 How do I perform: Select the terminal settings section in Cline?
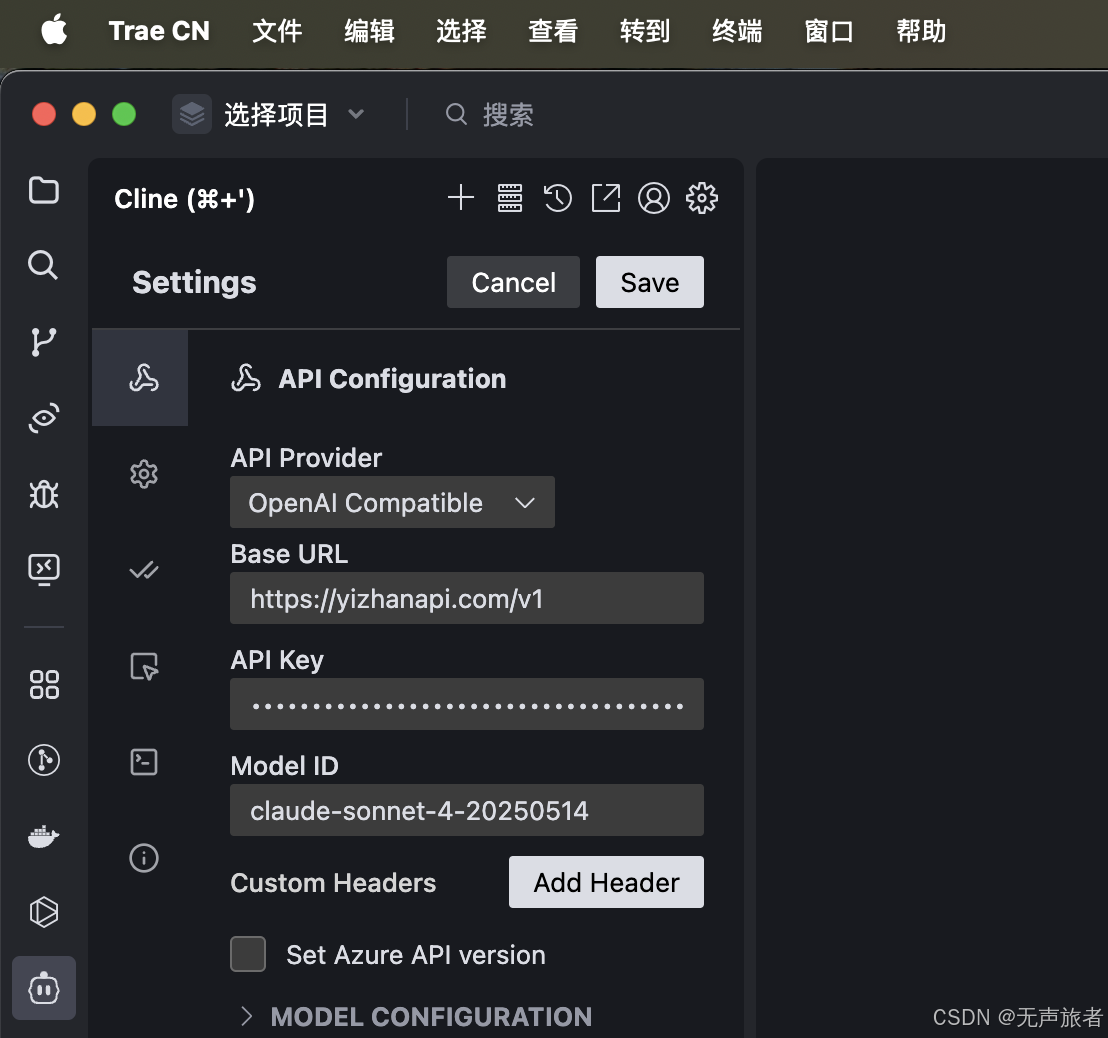[x=143, y=761]
